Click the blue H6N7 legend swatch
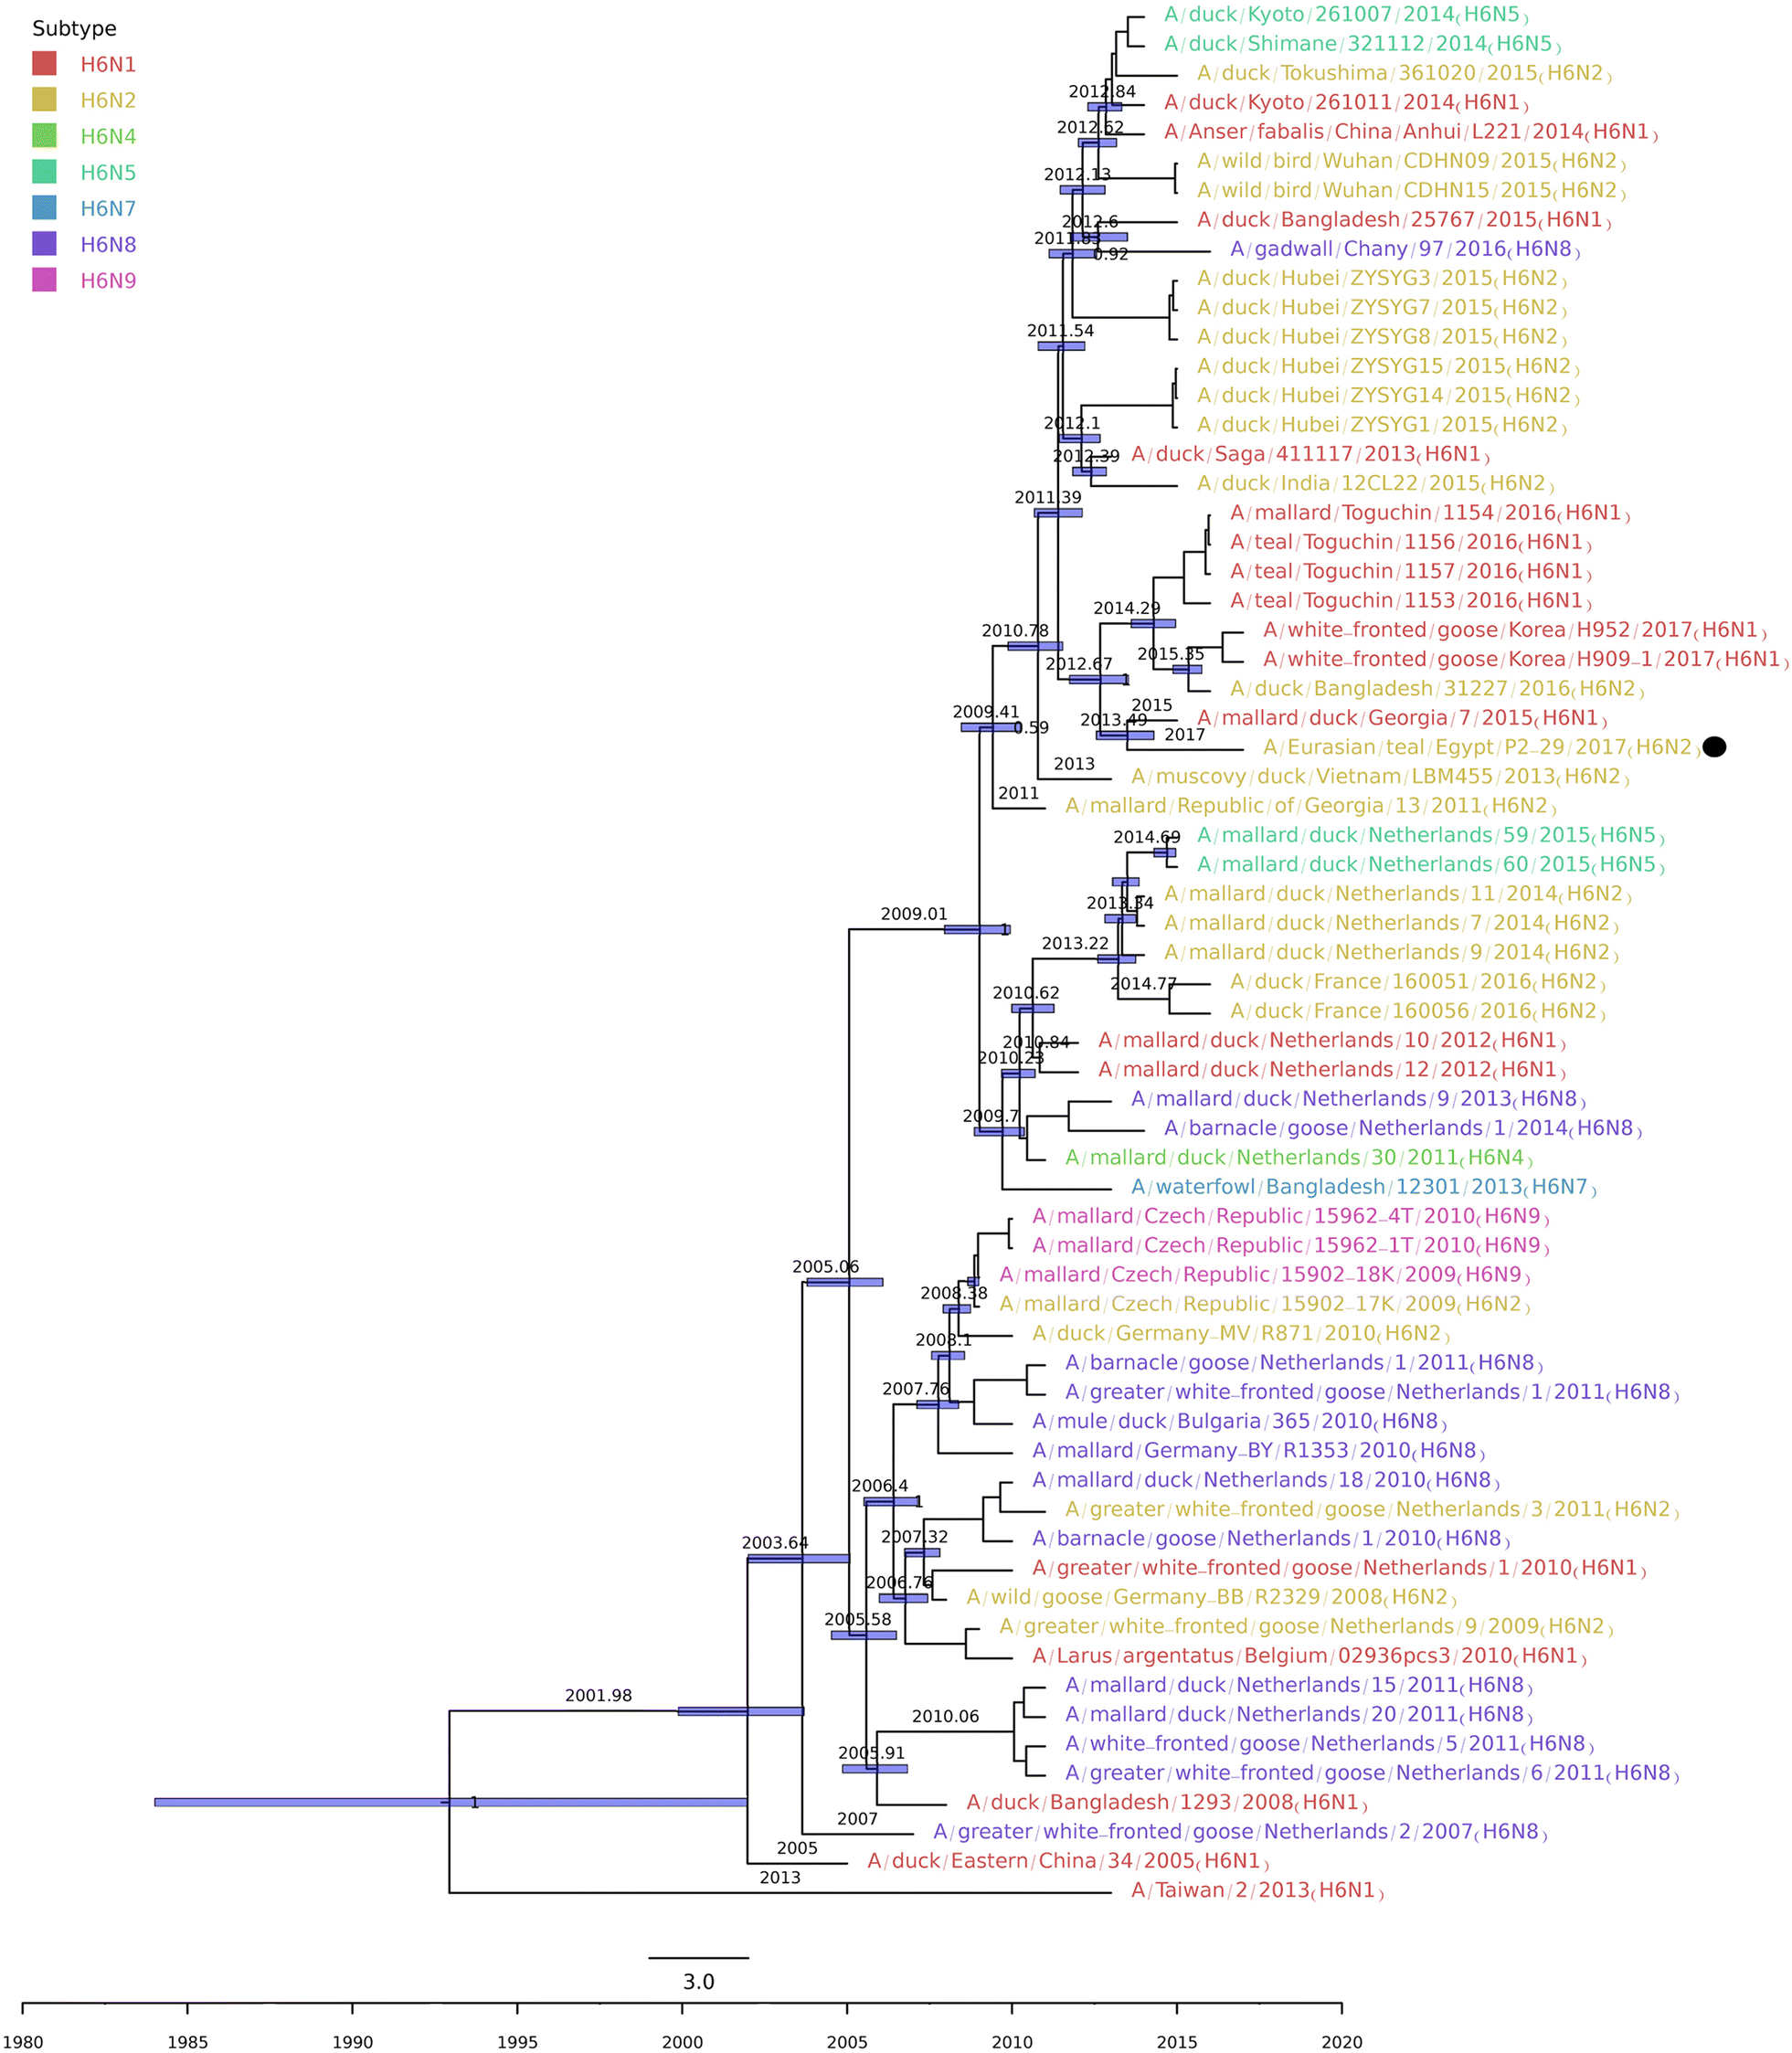 point(44,208)
